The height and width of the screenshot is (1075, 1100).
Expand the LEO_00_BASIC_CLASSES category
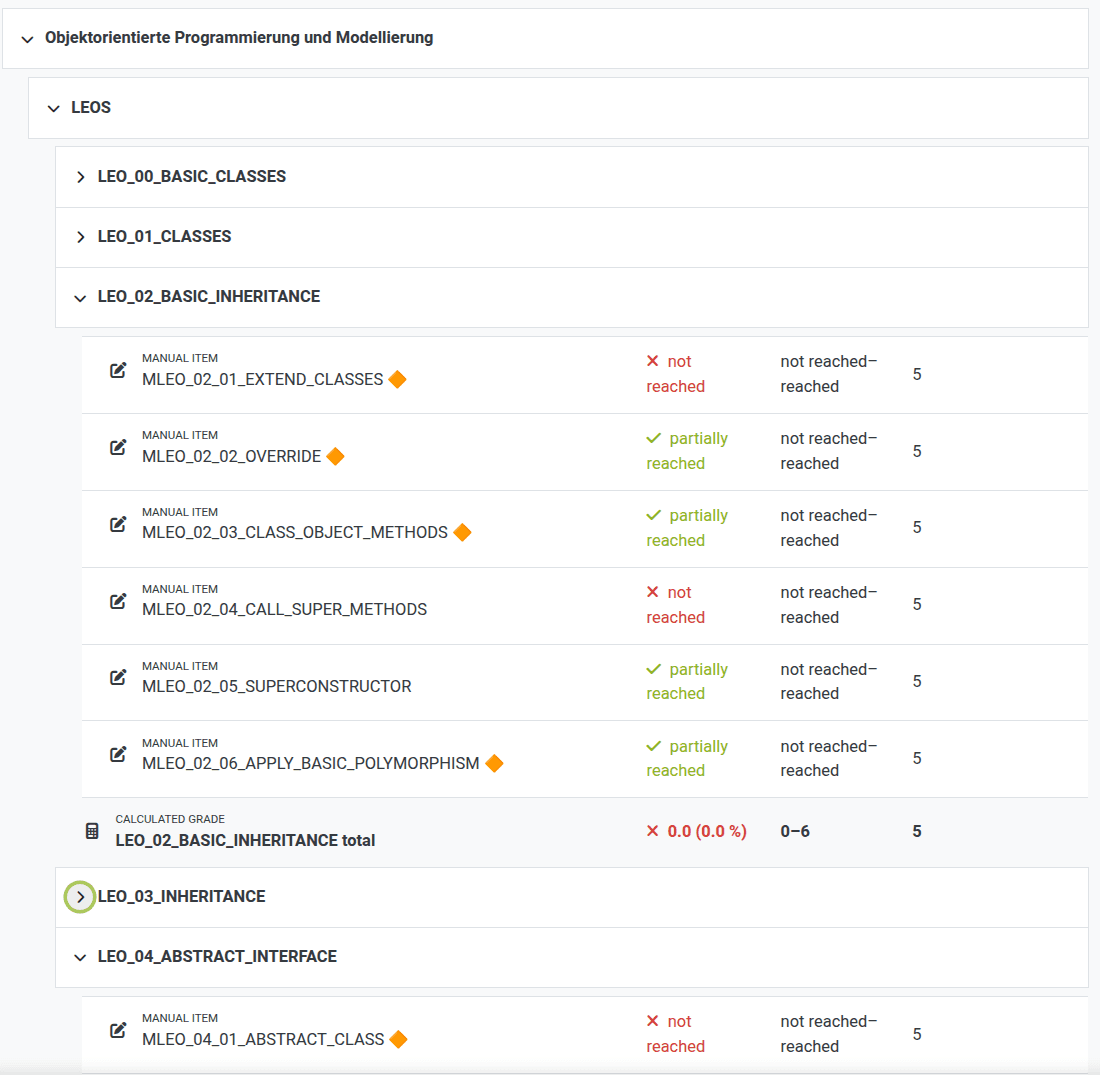81,177
